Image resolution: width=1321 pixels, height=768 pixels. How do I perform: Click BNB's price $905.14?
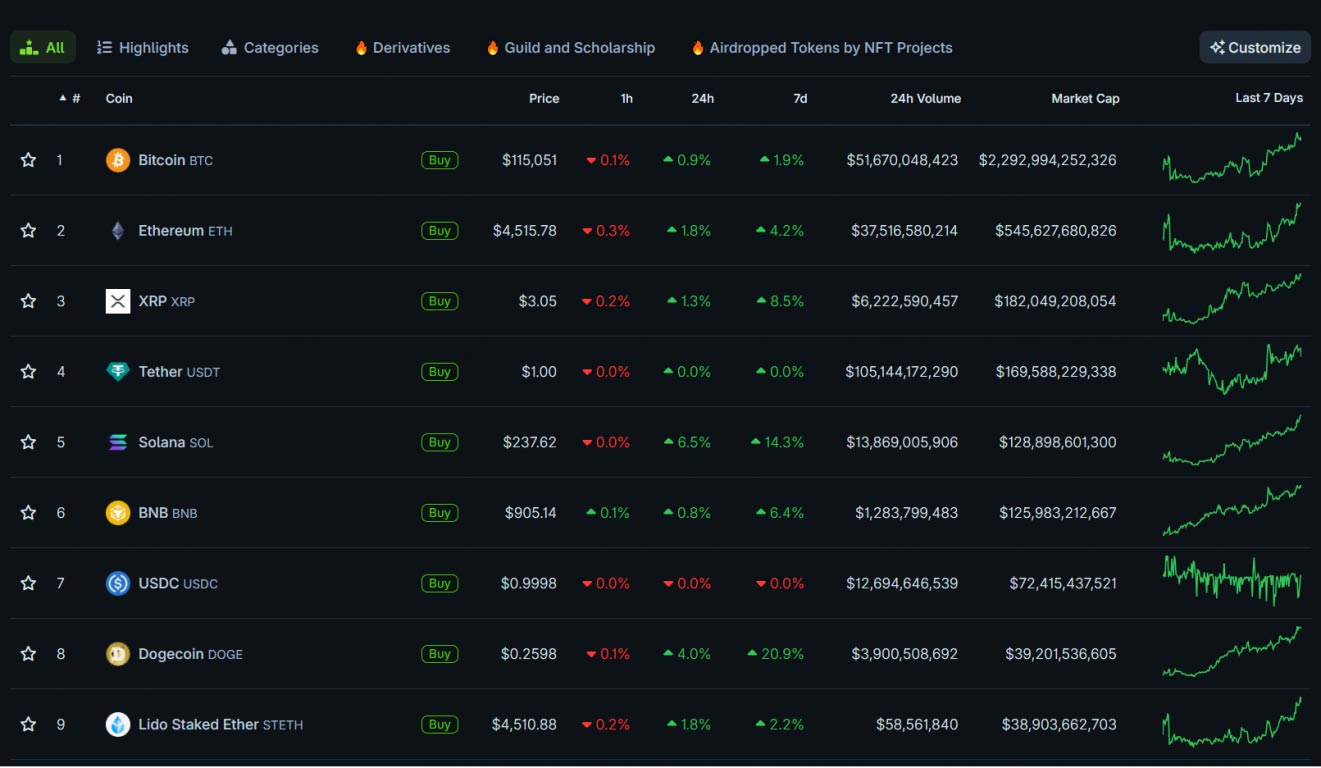click(x=531, y=513)
